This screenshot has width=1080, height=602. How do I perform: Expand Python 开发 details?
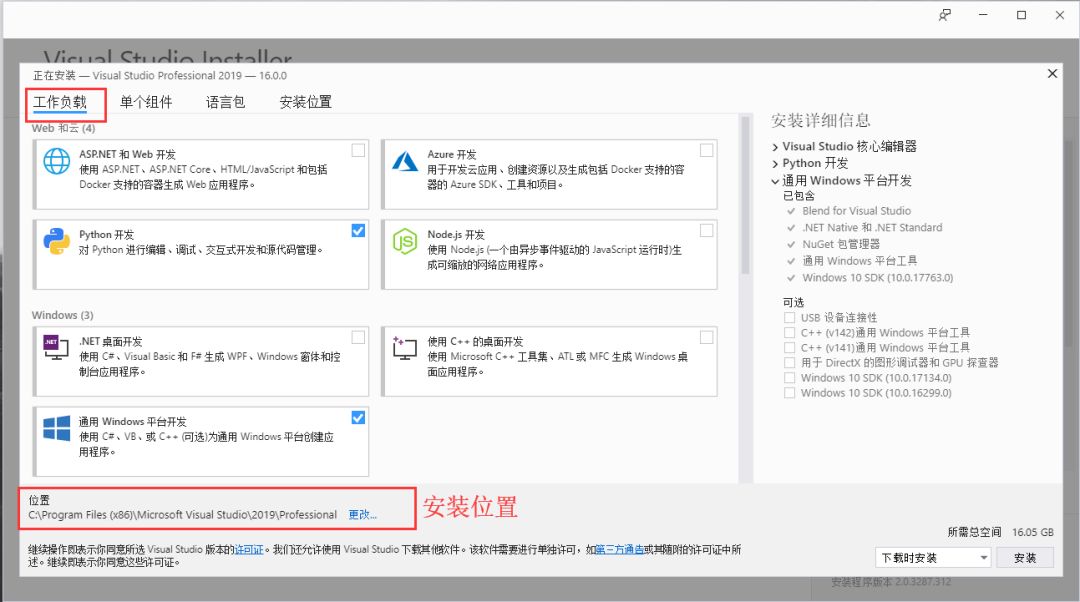coord(775,164)
